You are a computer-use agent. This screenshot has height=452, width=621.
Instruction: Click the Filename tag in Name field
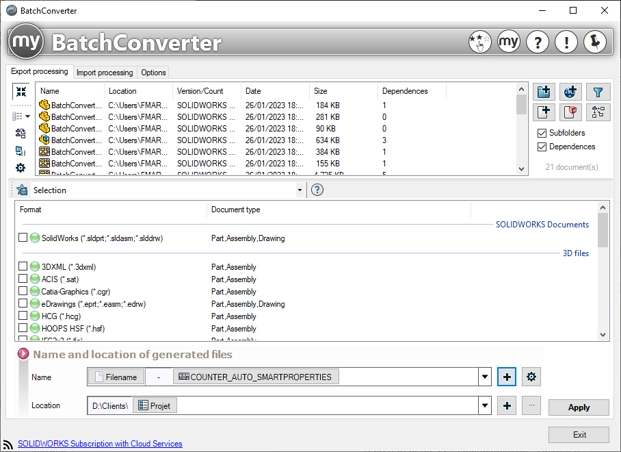point(116,377)
